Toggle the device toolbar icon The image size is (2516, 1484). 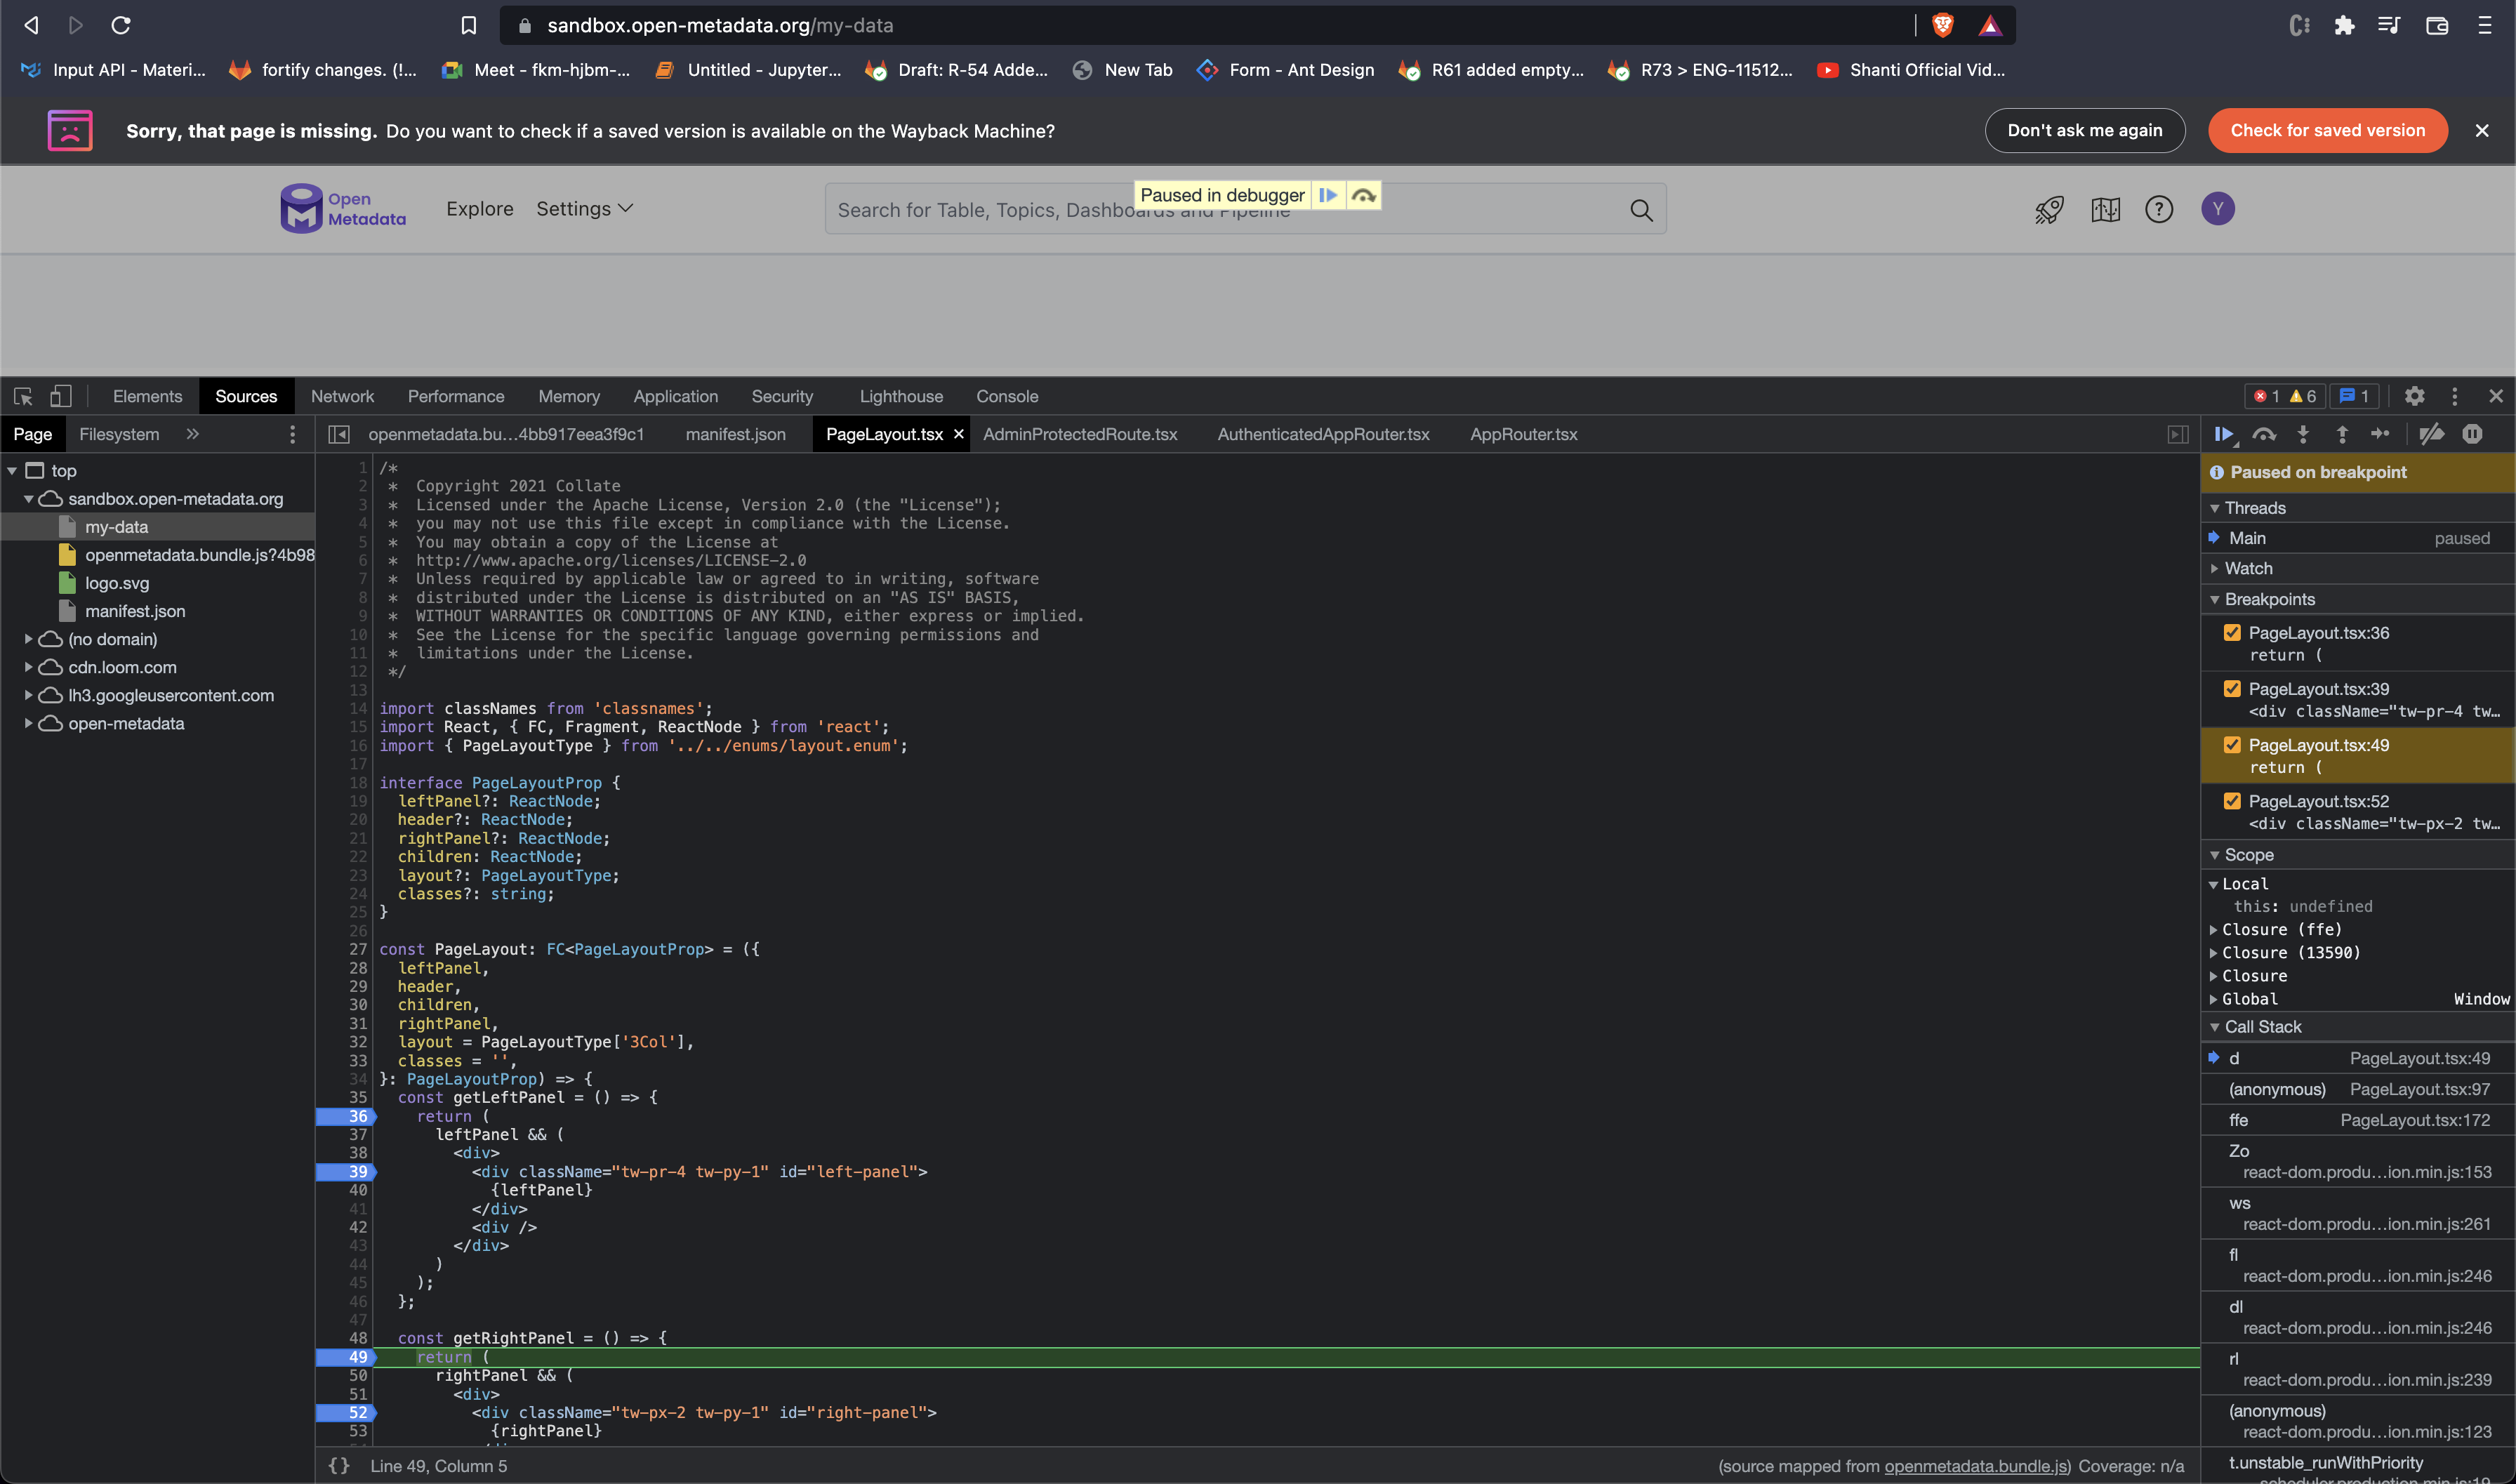click(x=61, y=396)
